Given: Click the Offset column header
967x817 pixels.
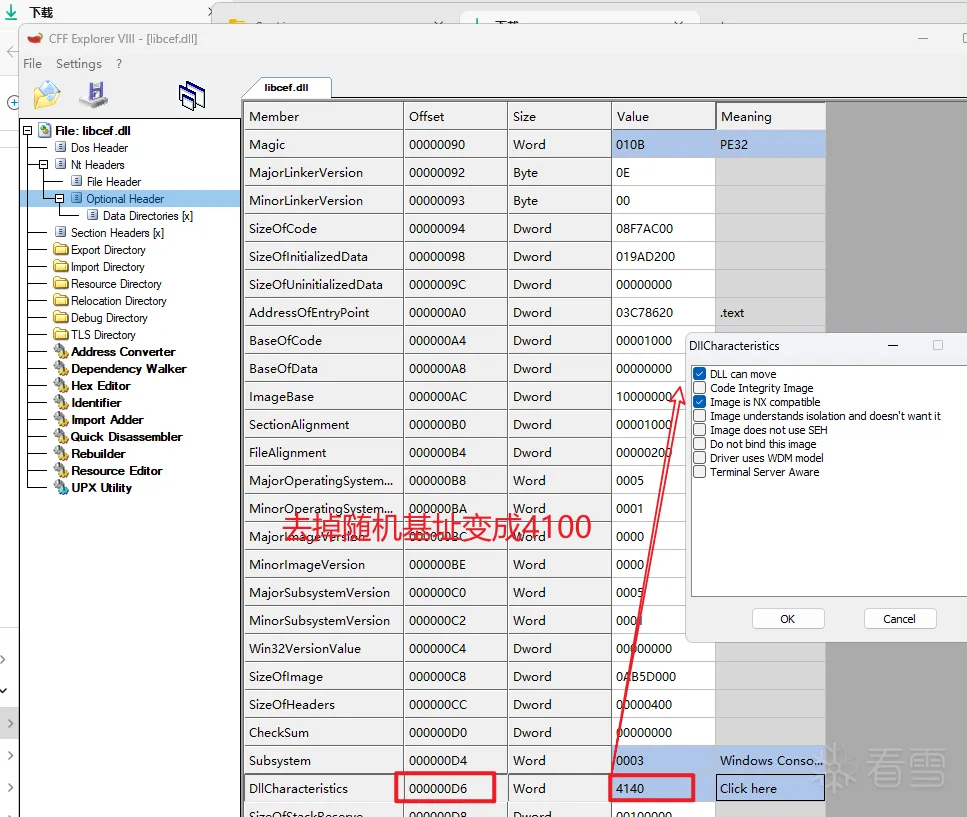Looking at the screenshot, I should pyautogui.click(x=455, y=116).
